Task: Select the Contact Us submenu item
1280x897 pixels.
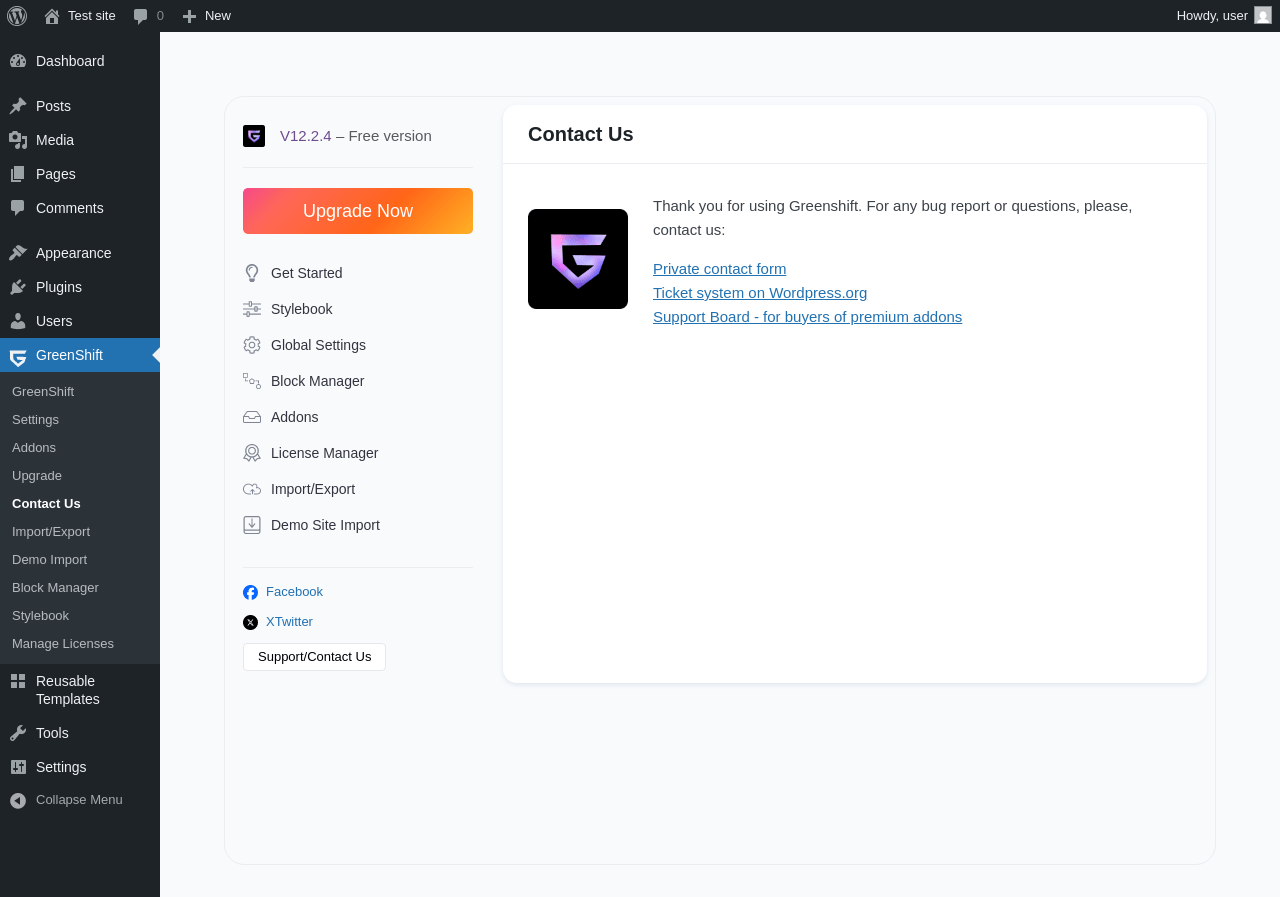Action: coord(46,503)
